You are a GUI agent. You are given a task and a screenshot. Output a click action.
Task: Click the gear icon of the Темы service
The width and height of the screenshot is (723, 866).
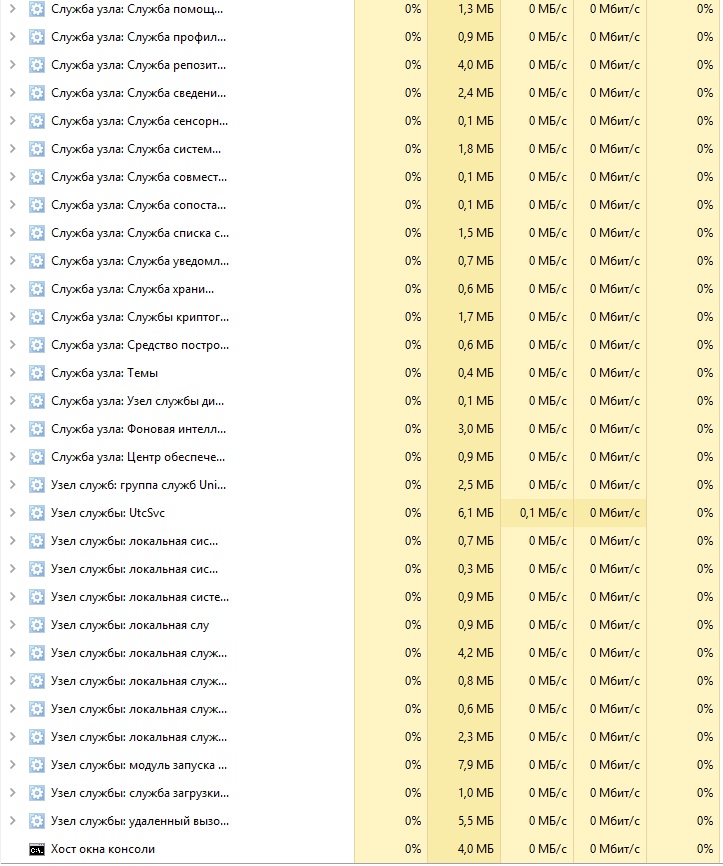[37, 373]
